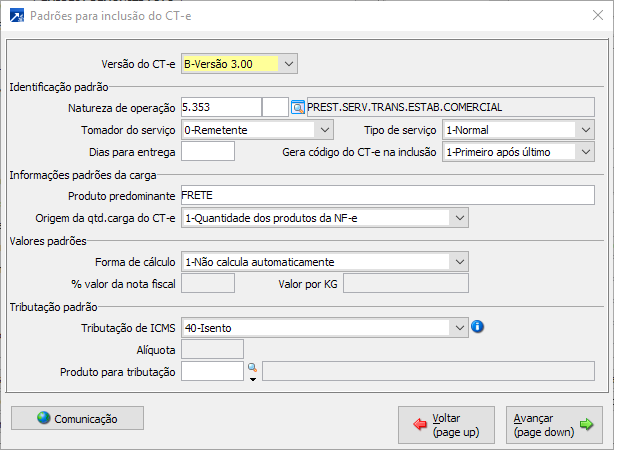Click the Versão do CT-e label
Screen dimensions: 628x457
click(x=138, y=64)
